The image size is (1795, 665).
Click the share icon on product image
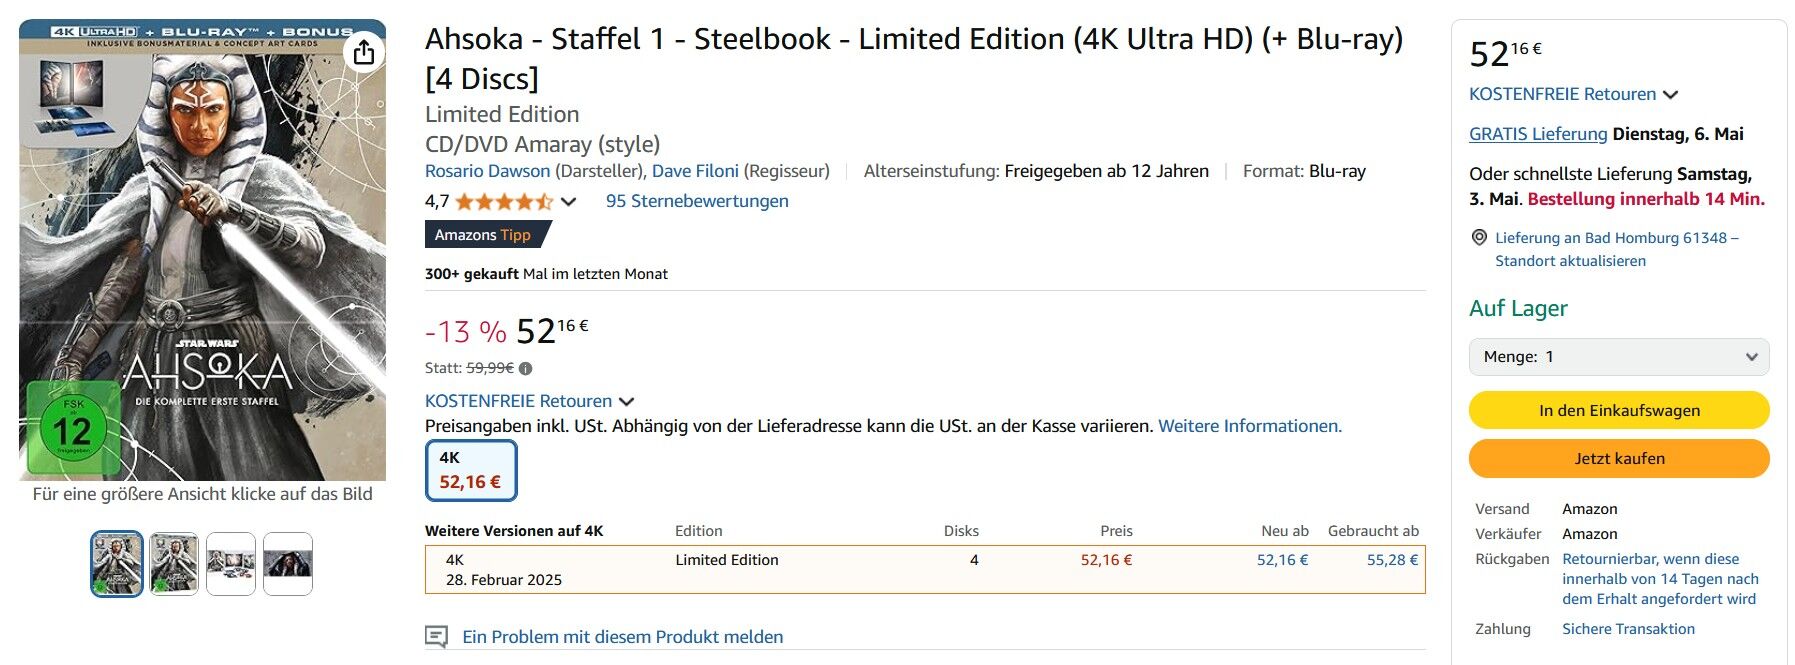point(364,52)
